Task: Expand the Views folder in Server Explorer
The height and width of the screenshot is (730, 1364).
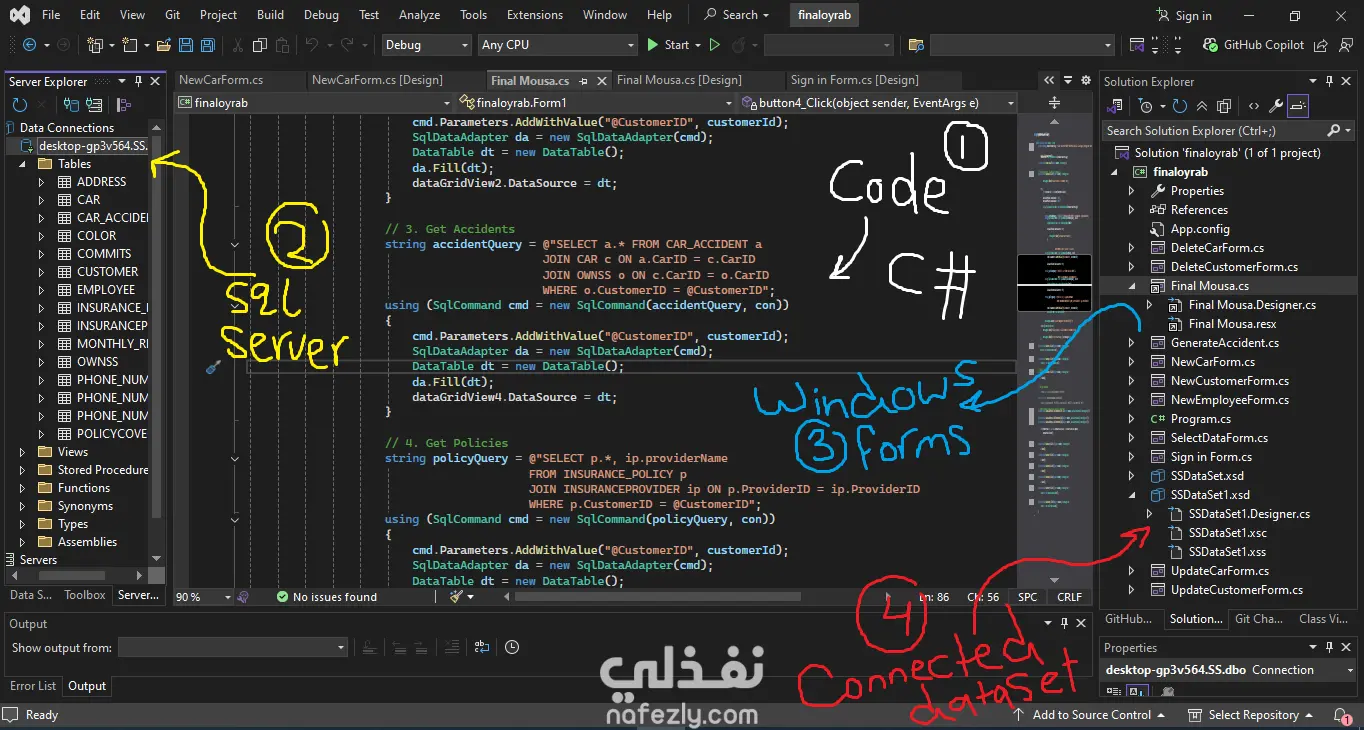Action: 23,452
